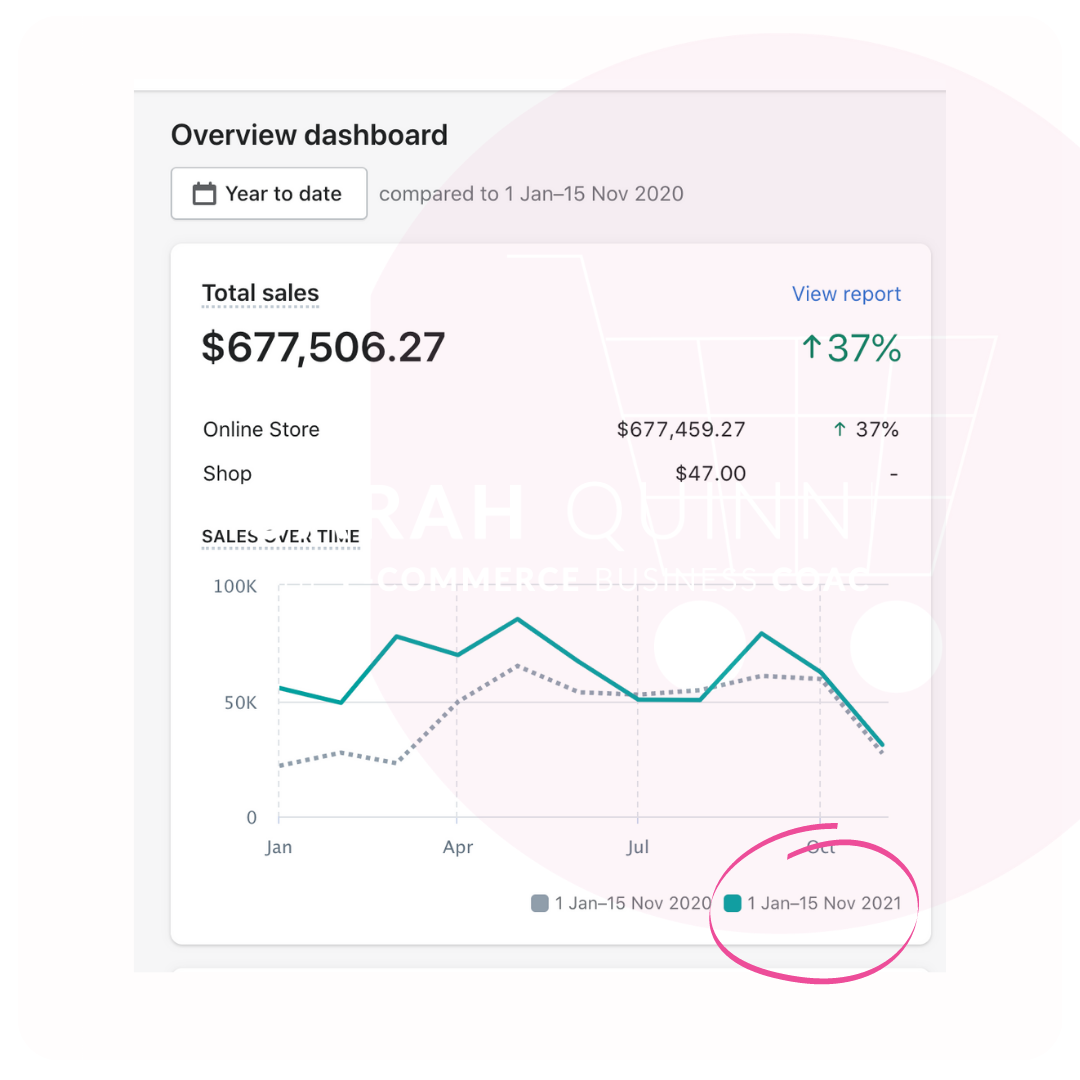
Task: Click the grey 2020 legend color swatch
Action: [x=540, y=903]
